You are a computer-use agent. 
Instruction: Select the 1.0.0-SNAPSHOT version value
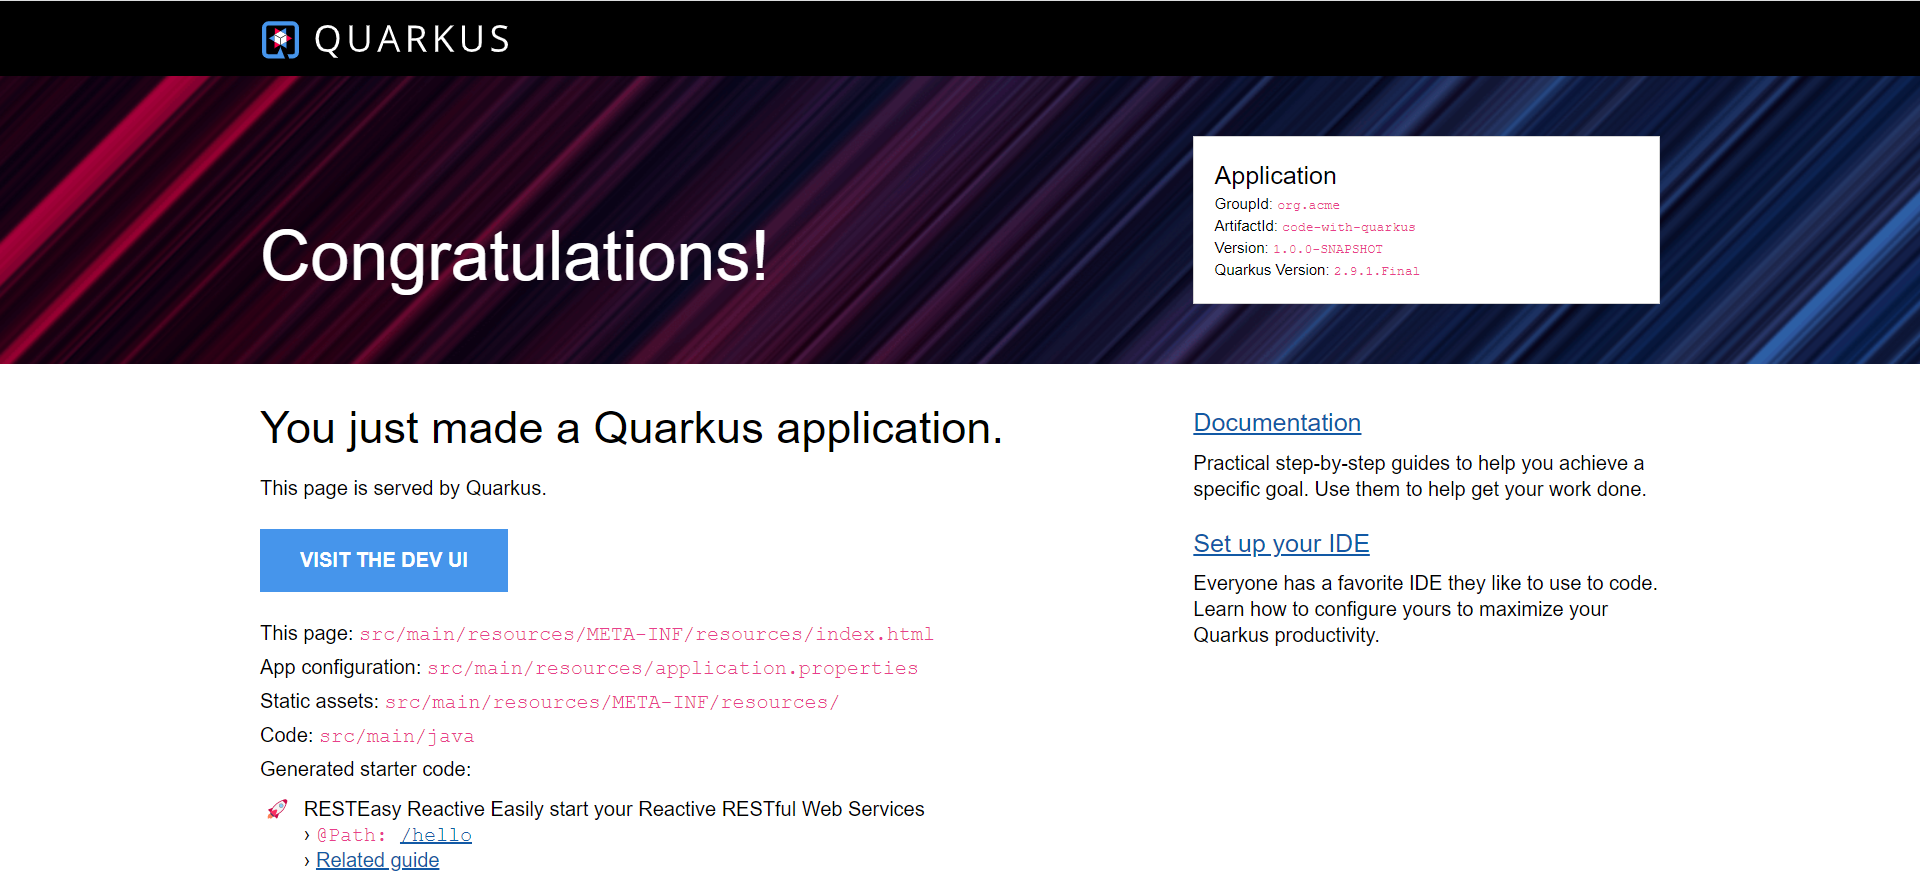(x=1328, y=249)
